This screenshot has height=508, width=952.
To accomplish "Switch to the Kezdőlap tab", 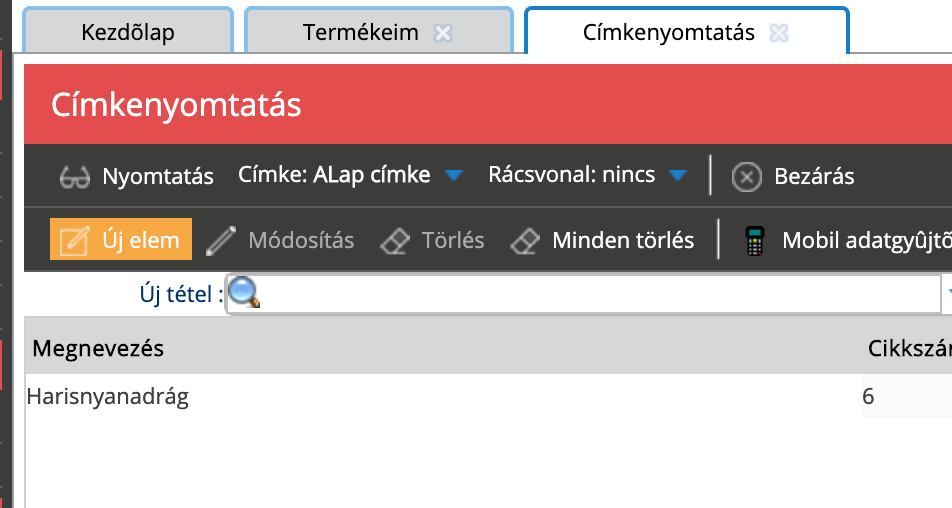I will click(x=128, y=32).
